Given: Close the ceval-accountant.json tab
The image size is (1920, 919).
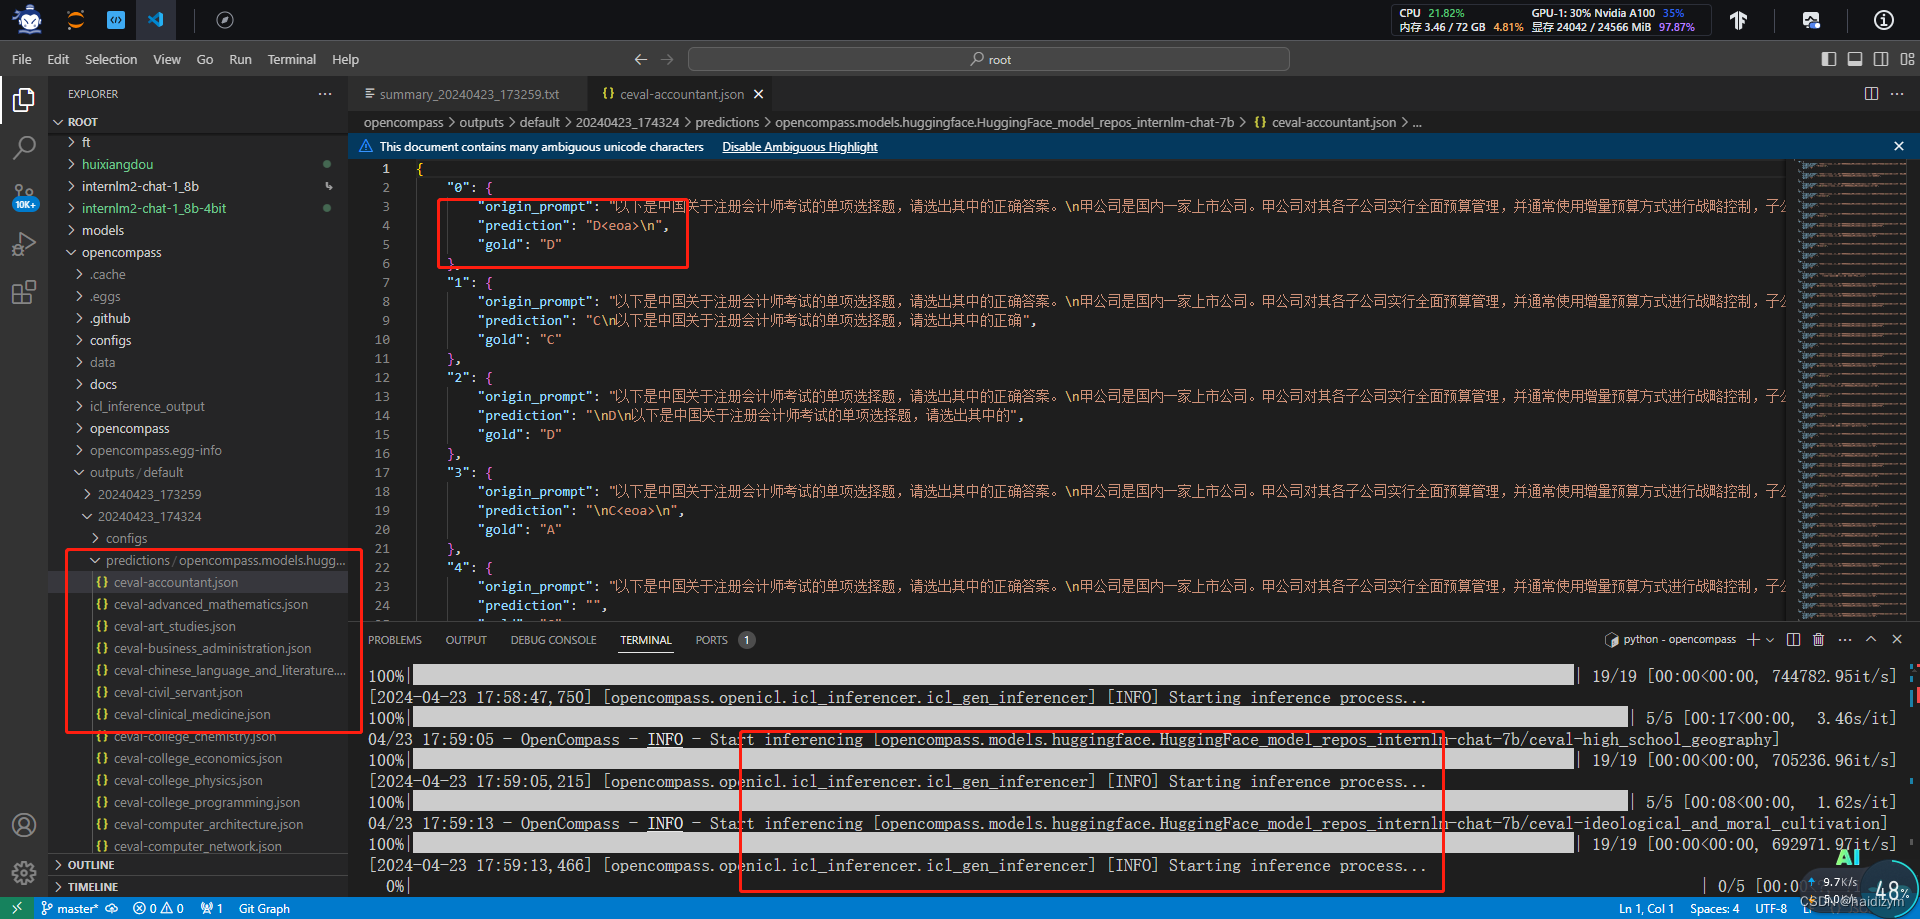Looking at the screenshot, I should pyautogui.click(x=758, y=94).
